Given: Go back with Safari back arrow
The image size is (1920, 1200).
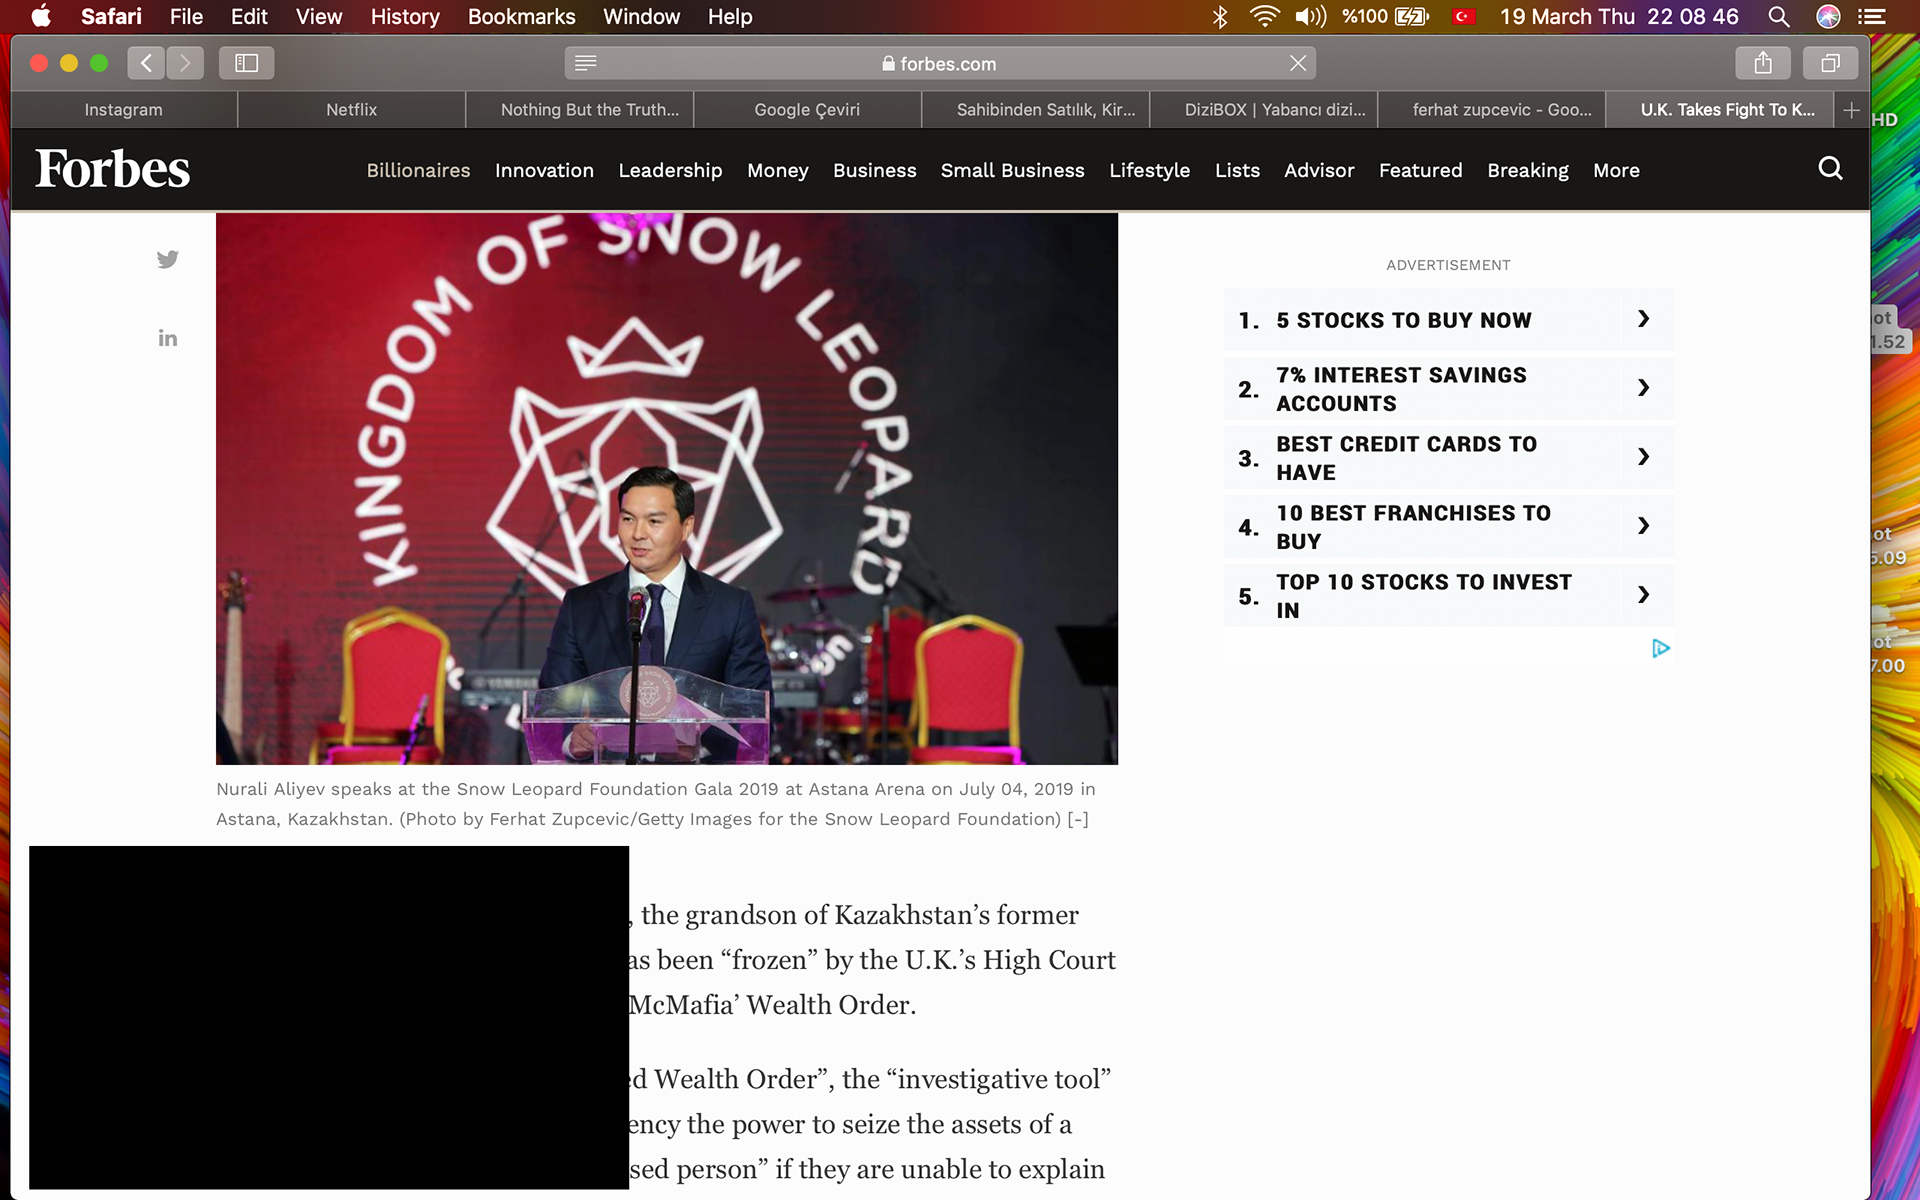Looking at the screenshot, I should 146,63.
